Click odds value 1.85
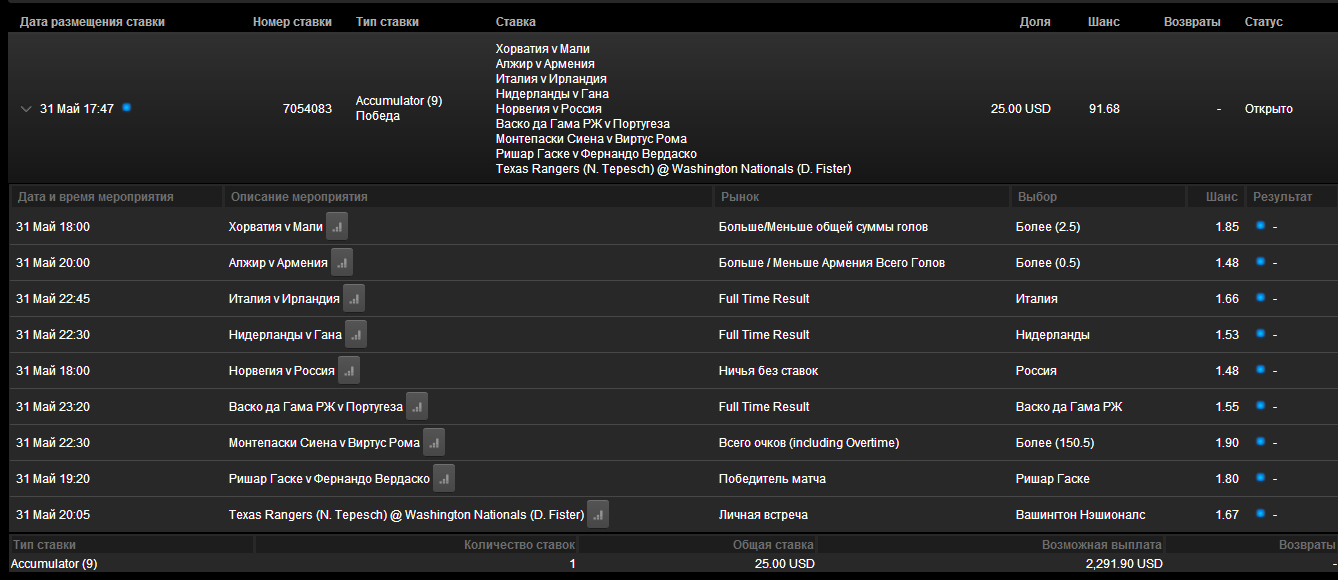Viewport: 1338px width, 580px height. pos(1227,227)
